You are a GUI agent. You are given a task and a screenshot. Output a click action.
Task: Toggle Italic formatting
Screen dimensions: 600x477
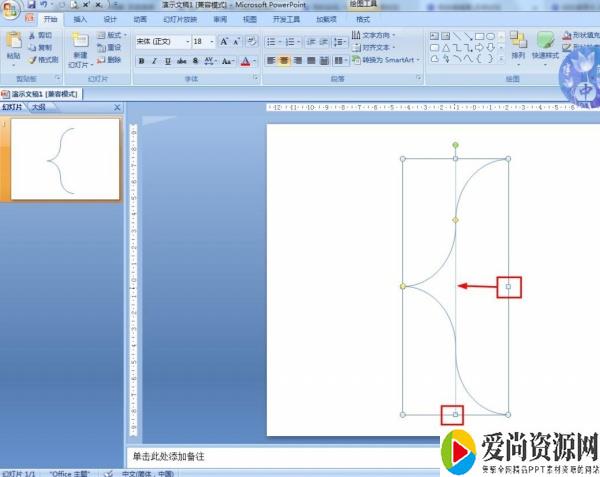154,61
